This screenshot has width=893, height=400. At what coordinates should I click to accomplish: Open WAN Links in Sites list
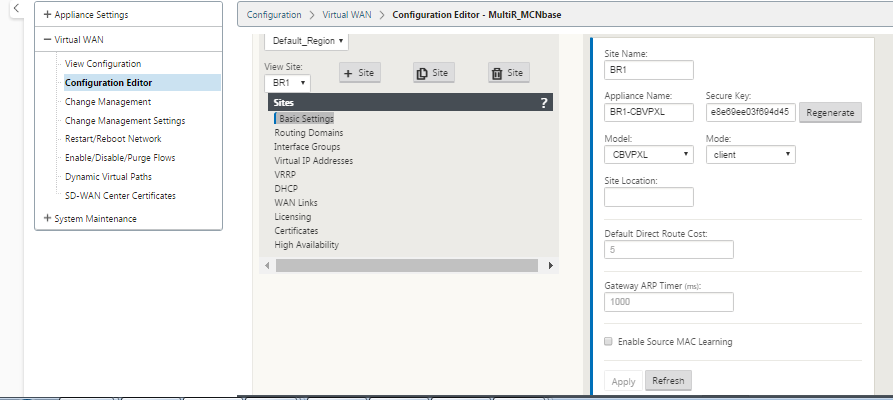(296, 202)
